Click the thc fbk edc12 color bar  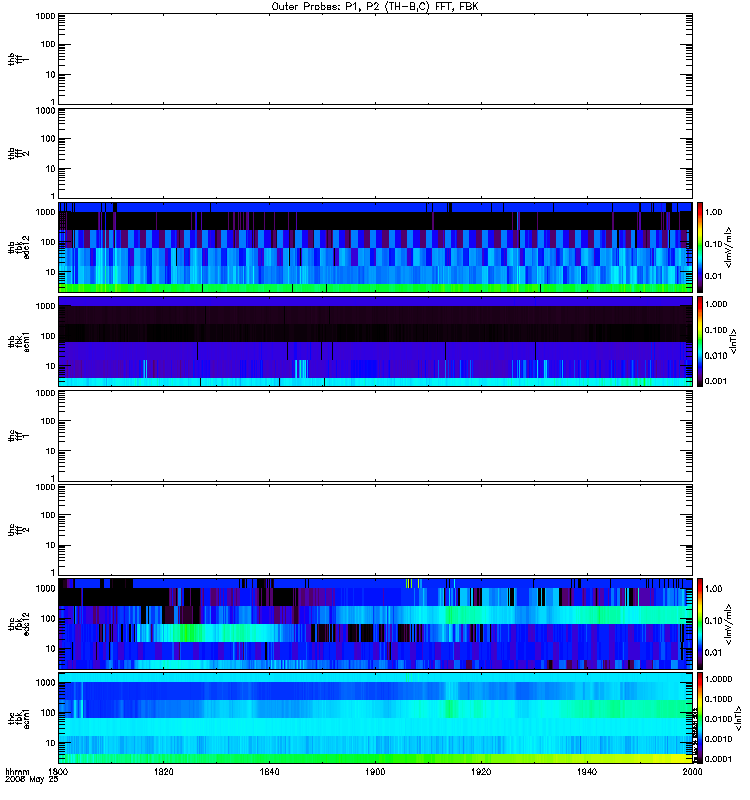point(700,623)
